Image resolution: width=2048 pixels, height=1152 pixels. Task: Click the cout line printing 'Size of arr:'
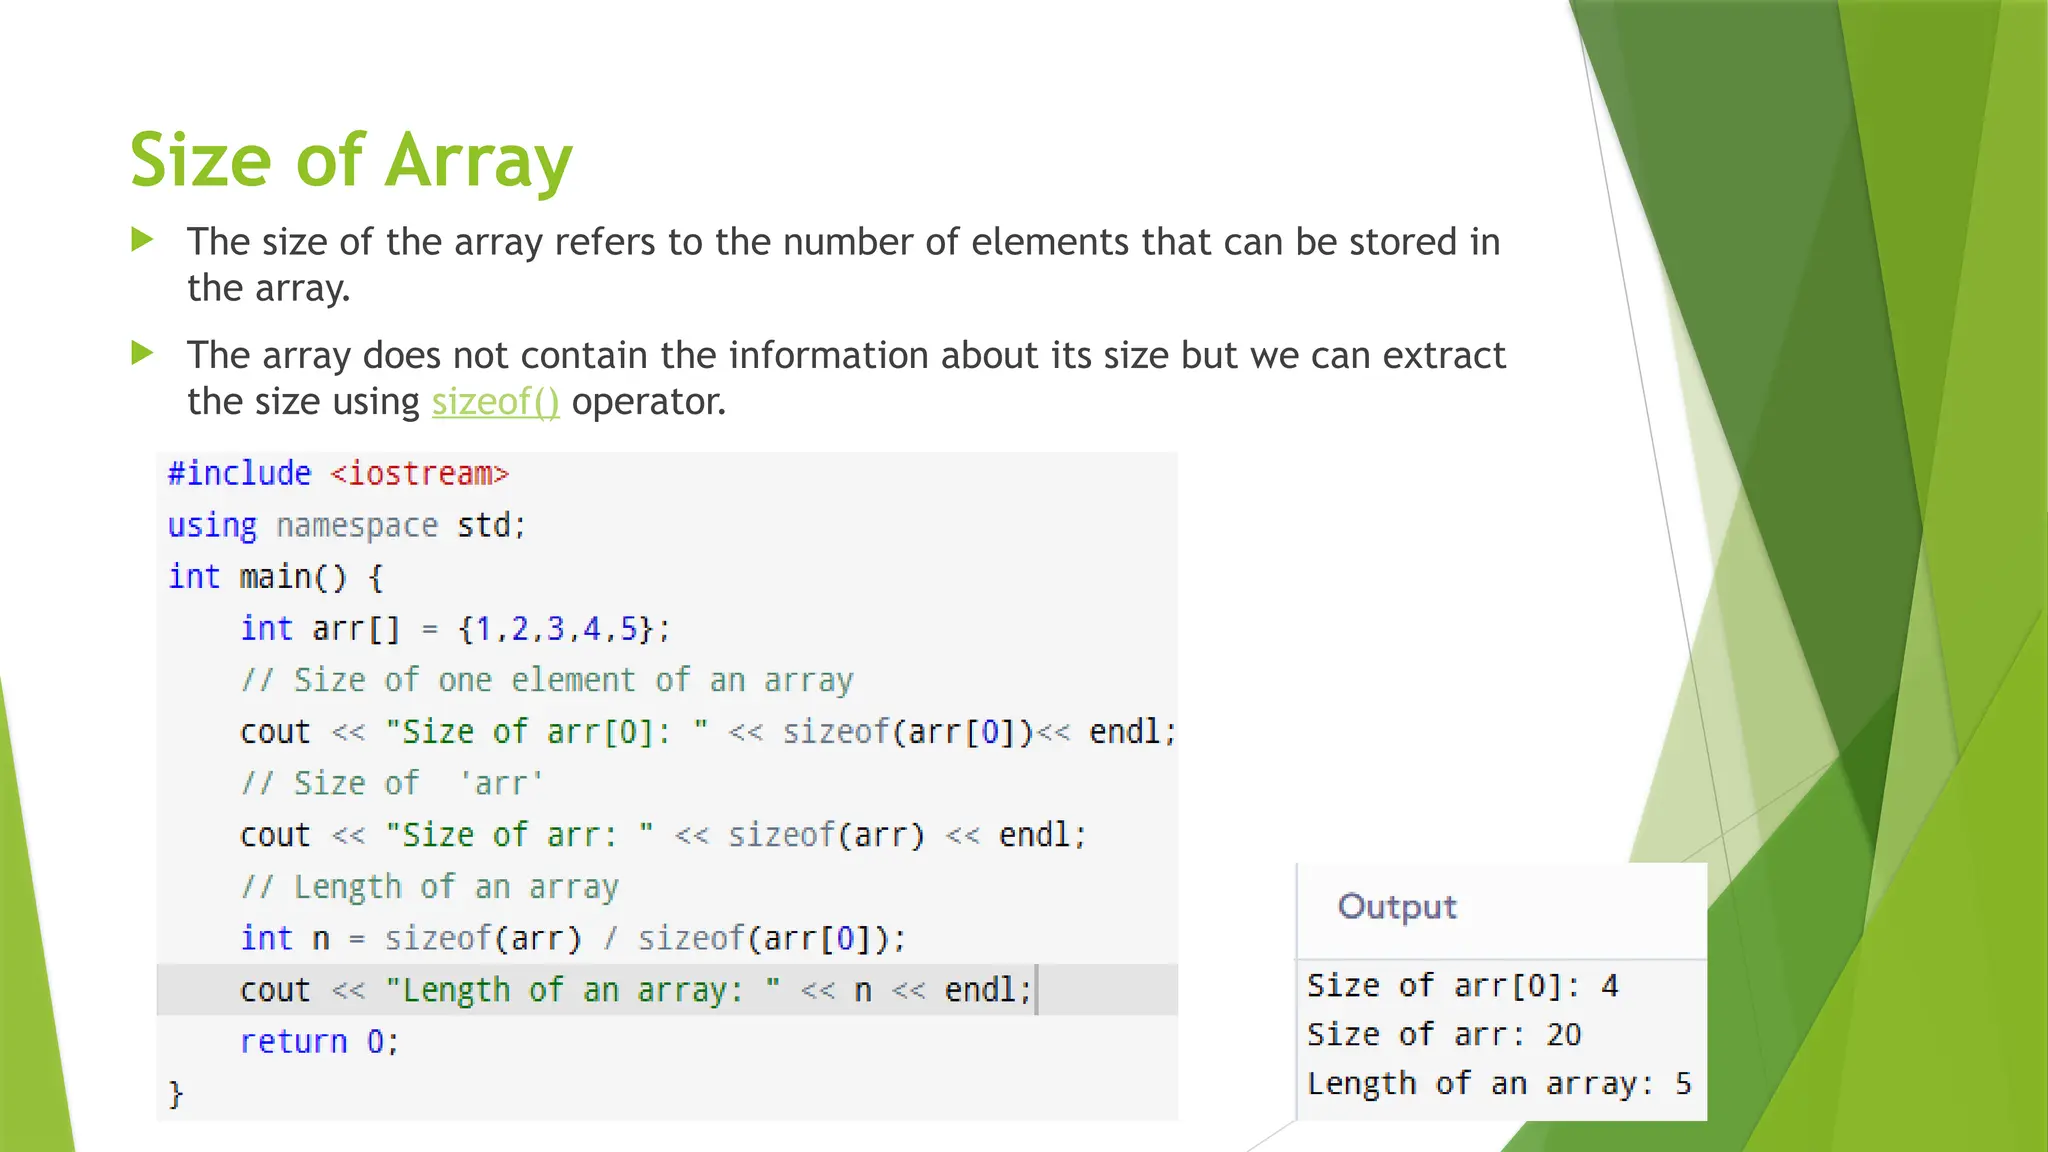pos(662,835)
